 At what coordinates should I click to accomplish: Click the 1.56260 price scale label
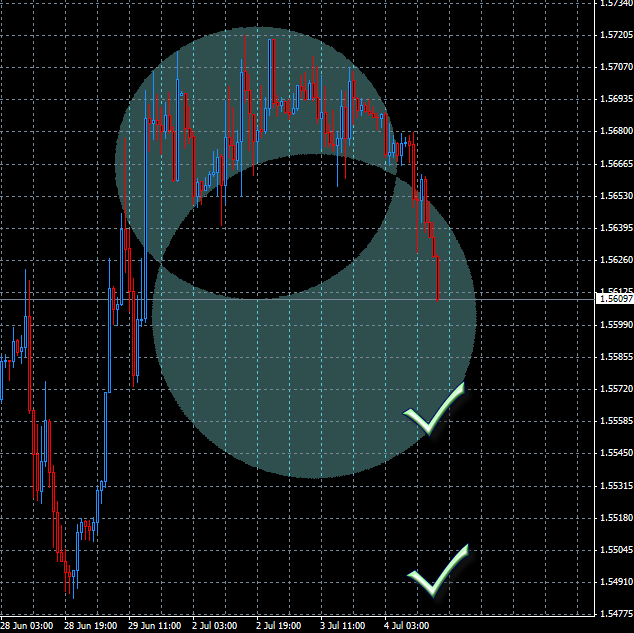pyautogui.click(x=616, y=260)
